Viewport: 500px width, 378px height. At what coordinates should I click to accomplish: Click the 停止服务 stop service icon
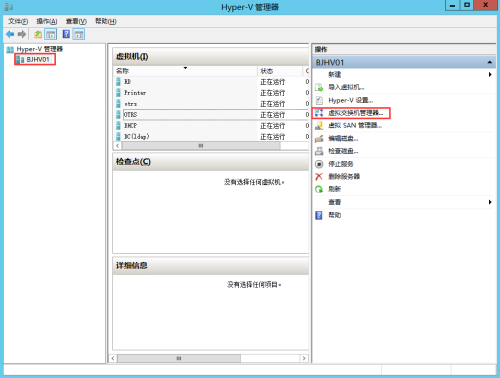[x=319, y=164]
